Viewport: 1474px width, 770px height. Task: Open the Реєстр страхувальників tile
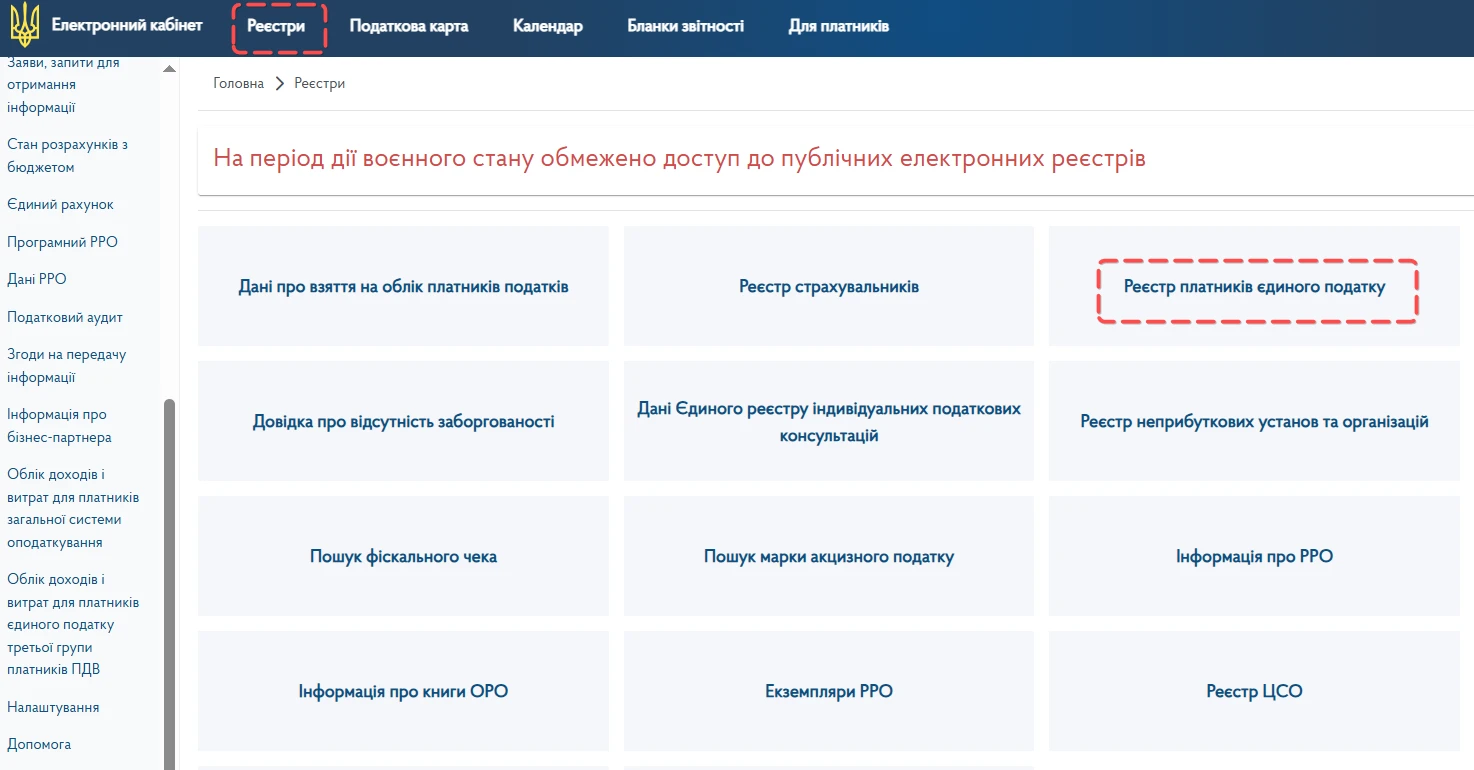point(828,287)
